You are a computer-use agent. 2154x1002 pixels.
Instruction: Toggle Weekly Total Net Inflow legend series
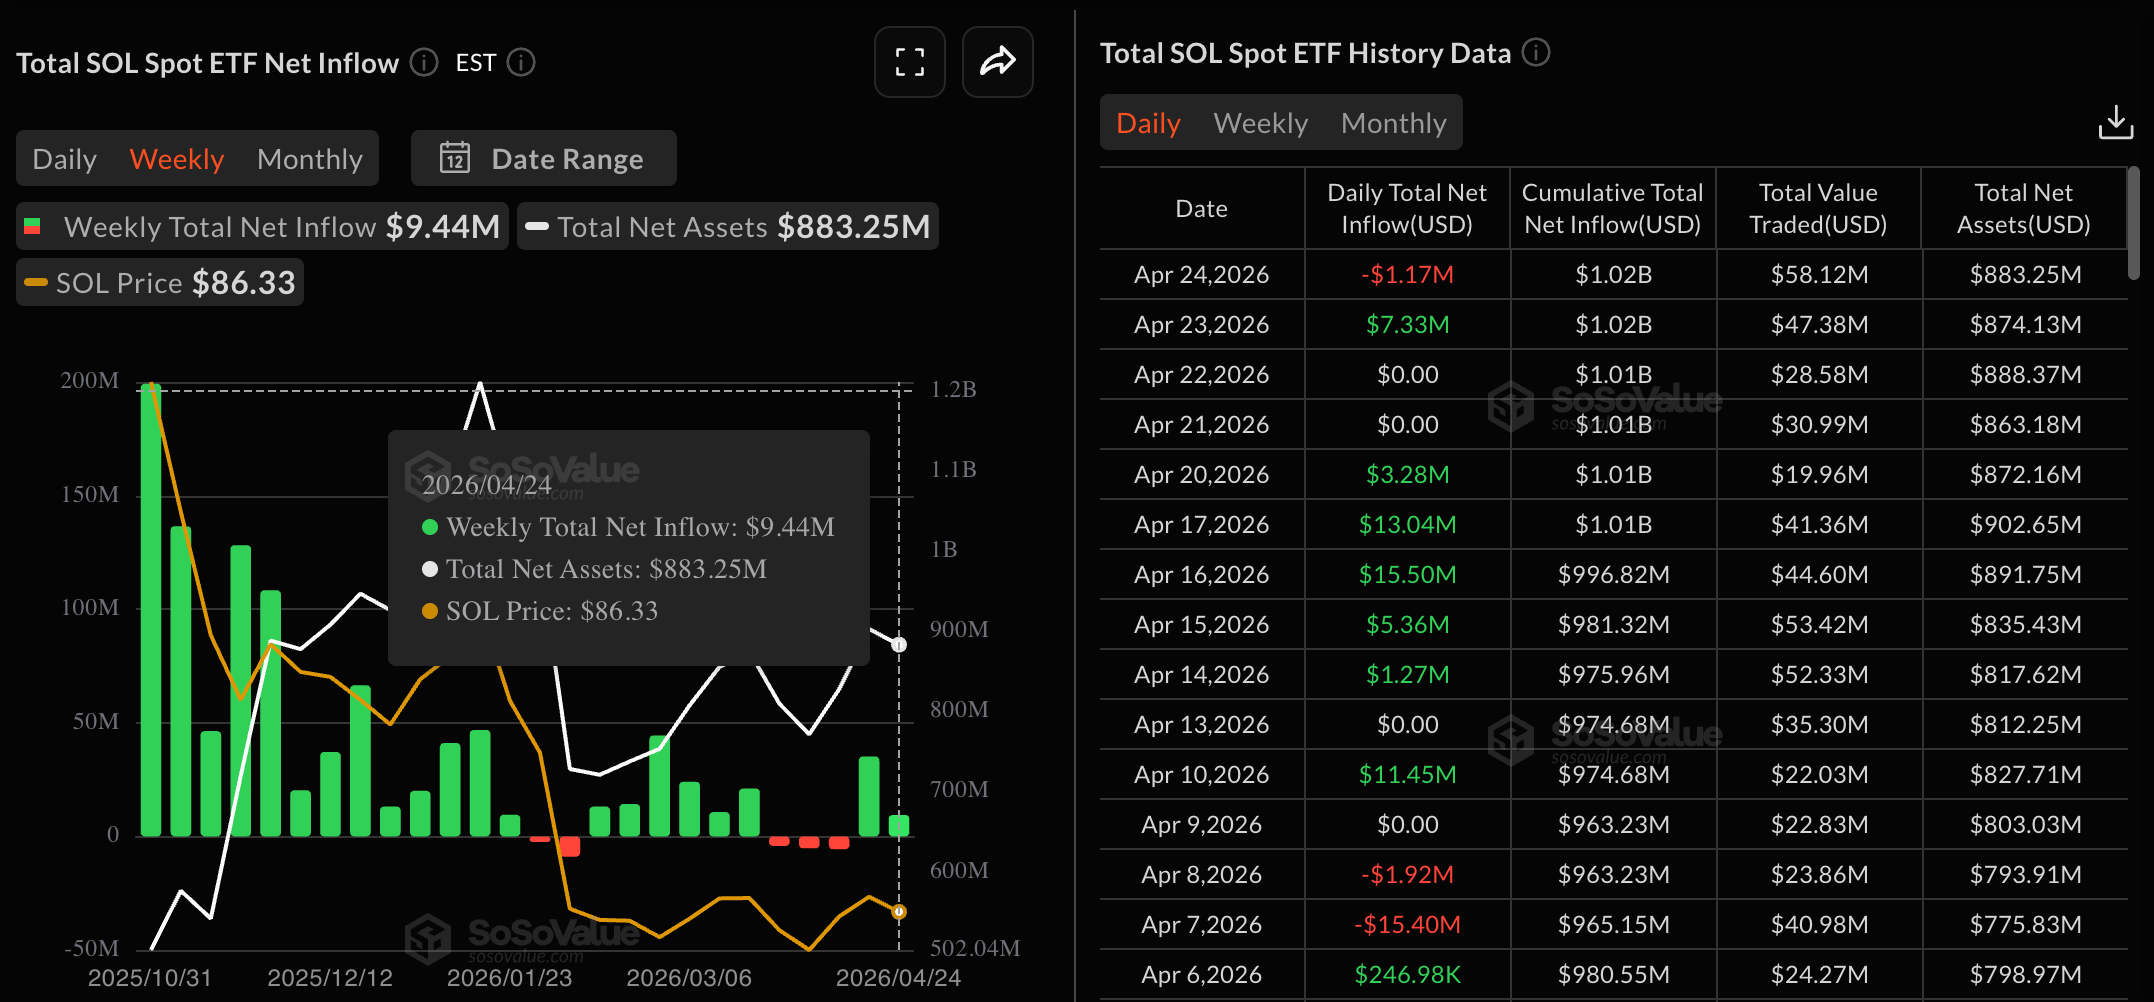(x=262, y=227)
